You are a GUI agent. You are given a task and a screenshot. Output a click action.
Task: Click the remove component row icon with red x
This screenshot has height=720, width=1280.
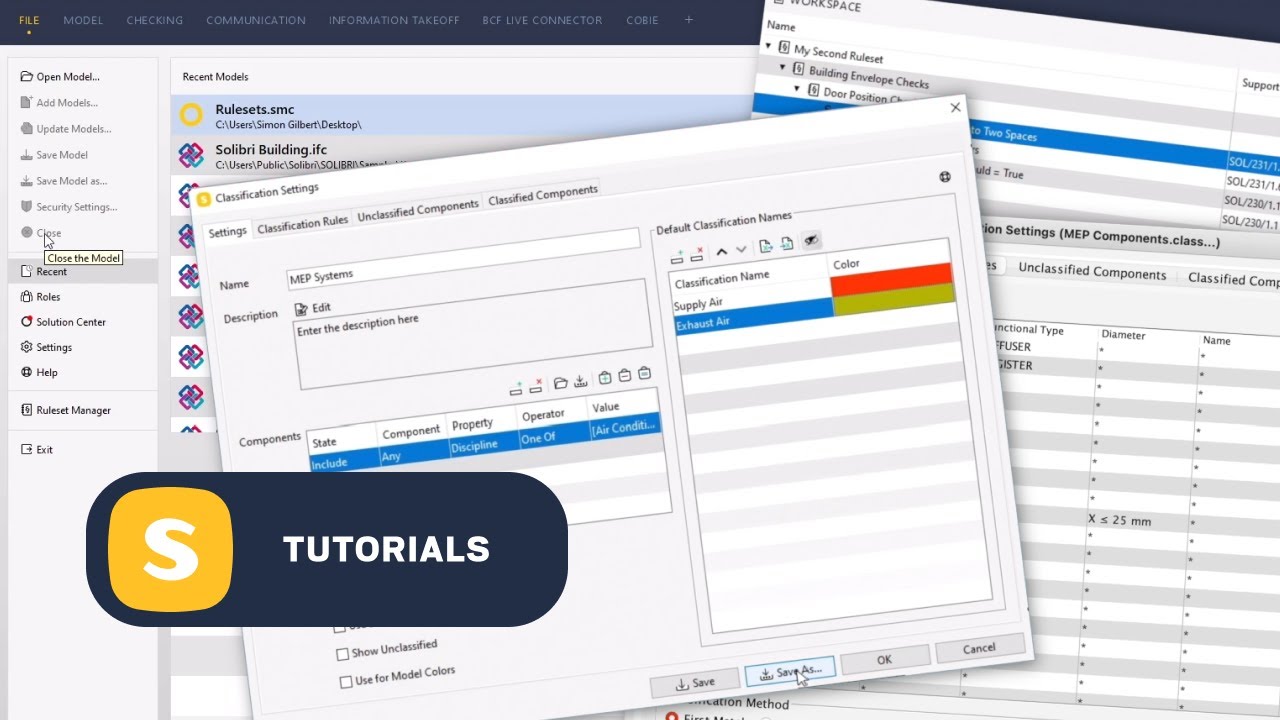536,384
